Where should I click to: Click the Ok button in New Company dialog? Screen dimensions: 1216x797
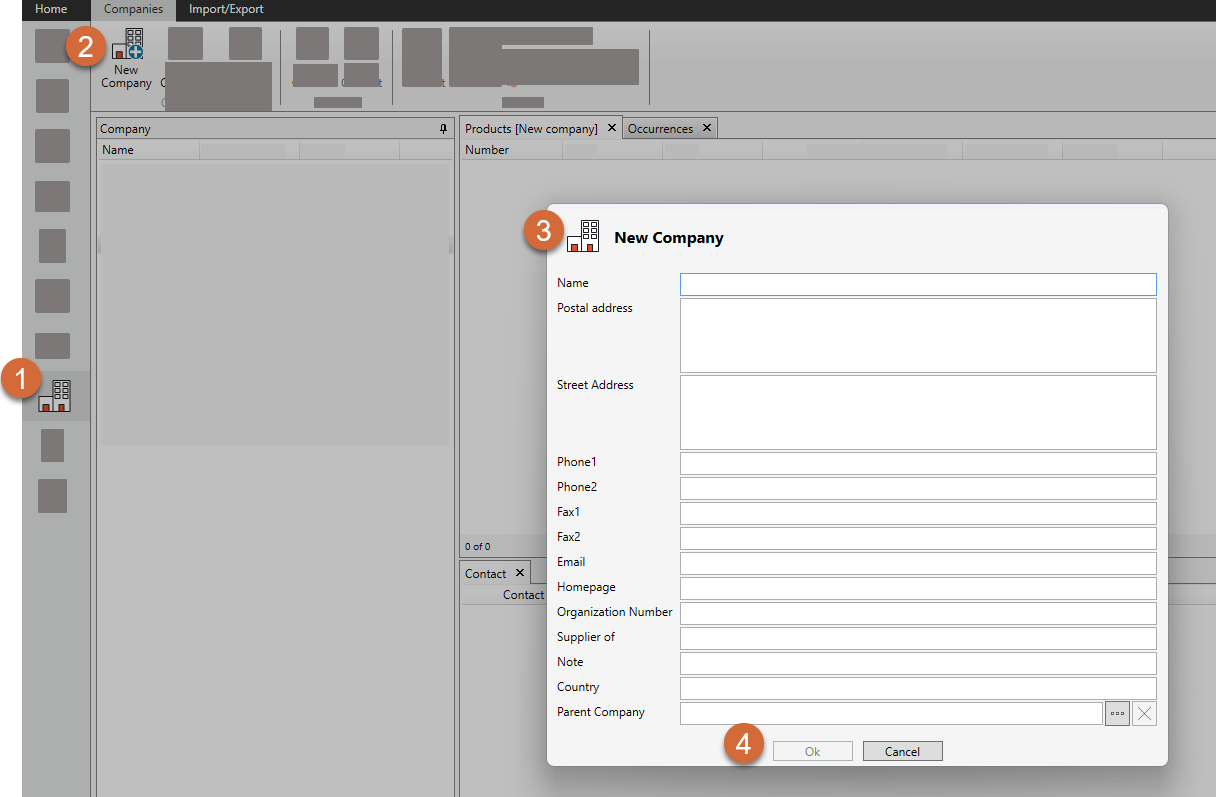[x=812, y=751]
